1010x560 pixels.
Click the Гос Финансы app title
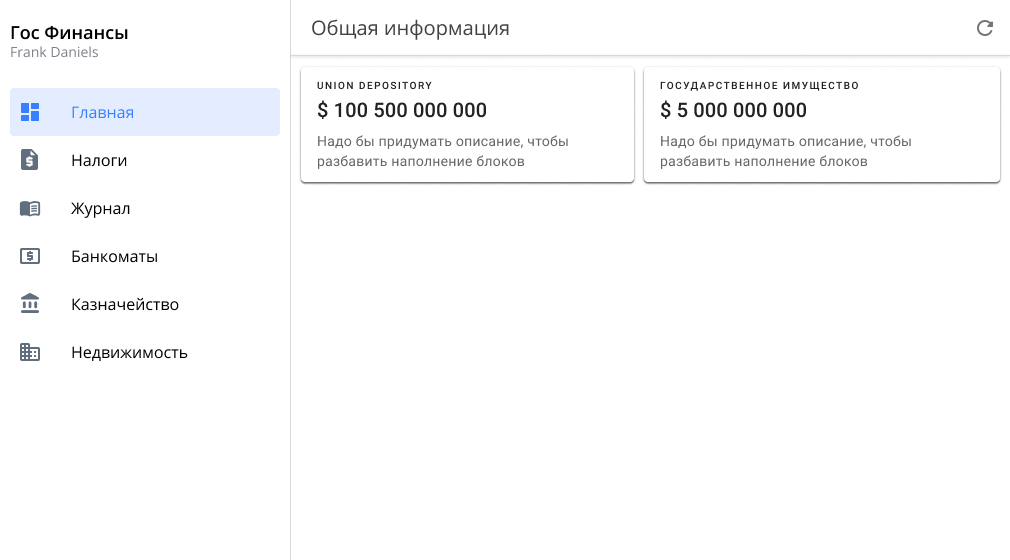tap(69, 33)
